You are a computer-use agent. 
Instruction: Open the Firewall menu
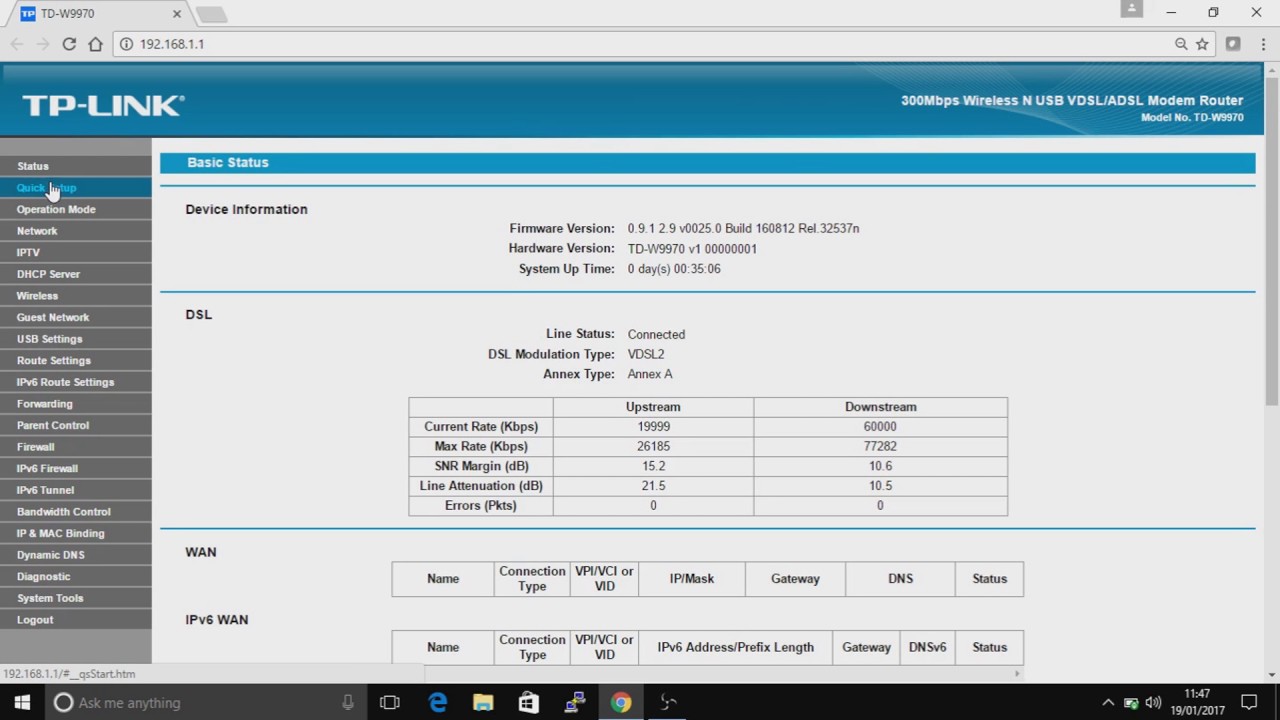[x=76, y=446]
